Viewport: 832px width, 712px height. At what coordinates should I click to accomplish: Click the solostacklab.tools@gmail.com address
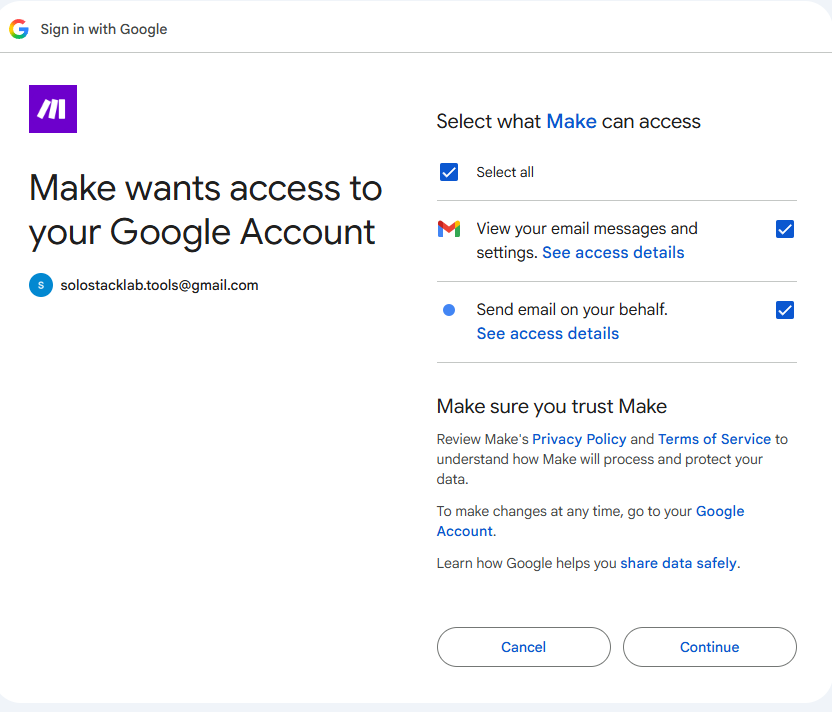tap(159, 285)
